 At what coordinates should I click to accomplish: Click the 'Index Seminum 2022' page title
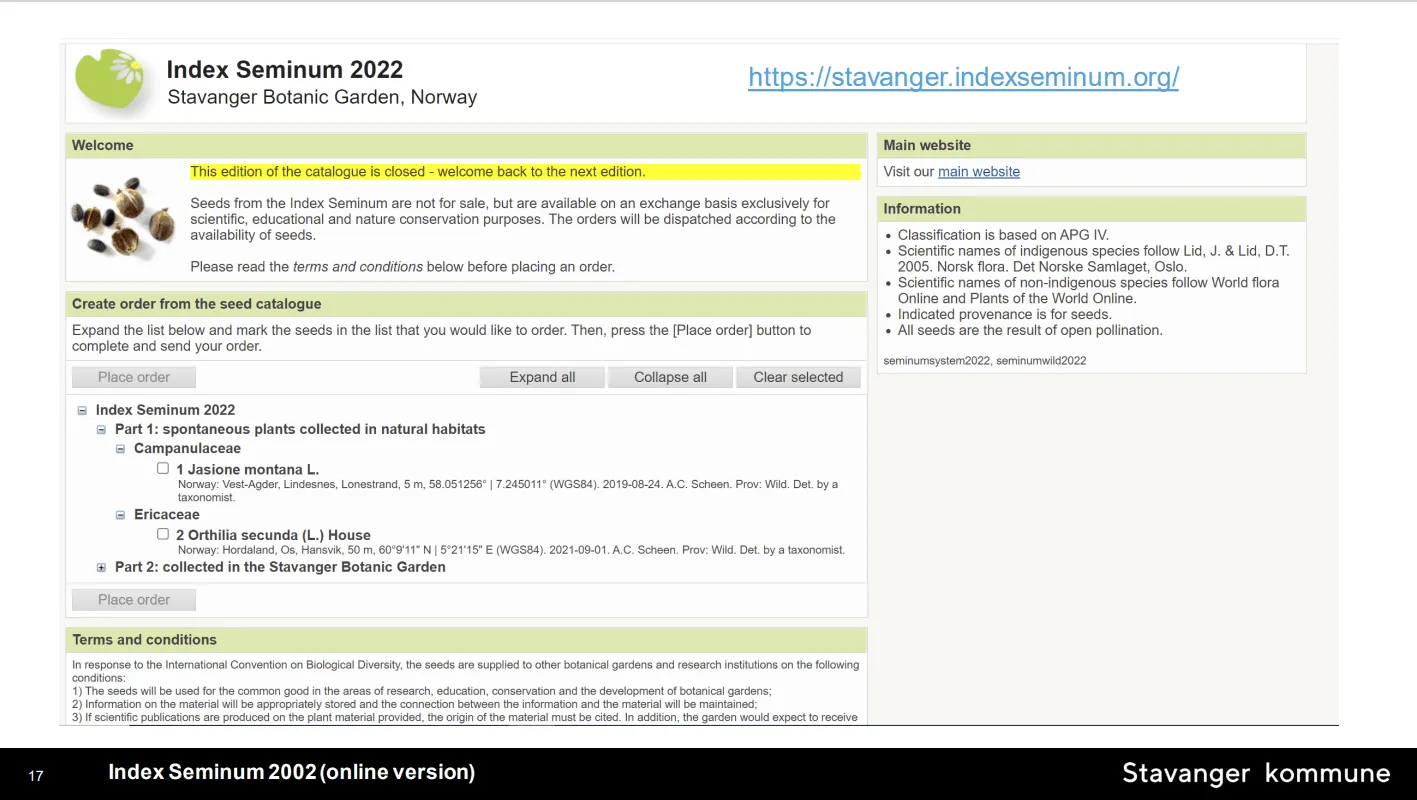coord(285,70)
